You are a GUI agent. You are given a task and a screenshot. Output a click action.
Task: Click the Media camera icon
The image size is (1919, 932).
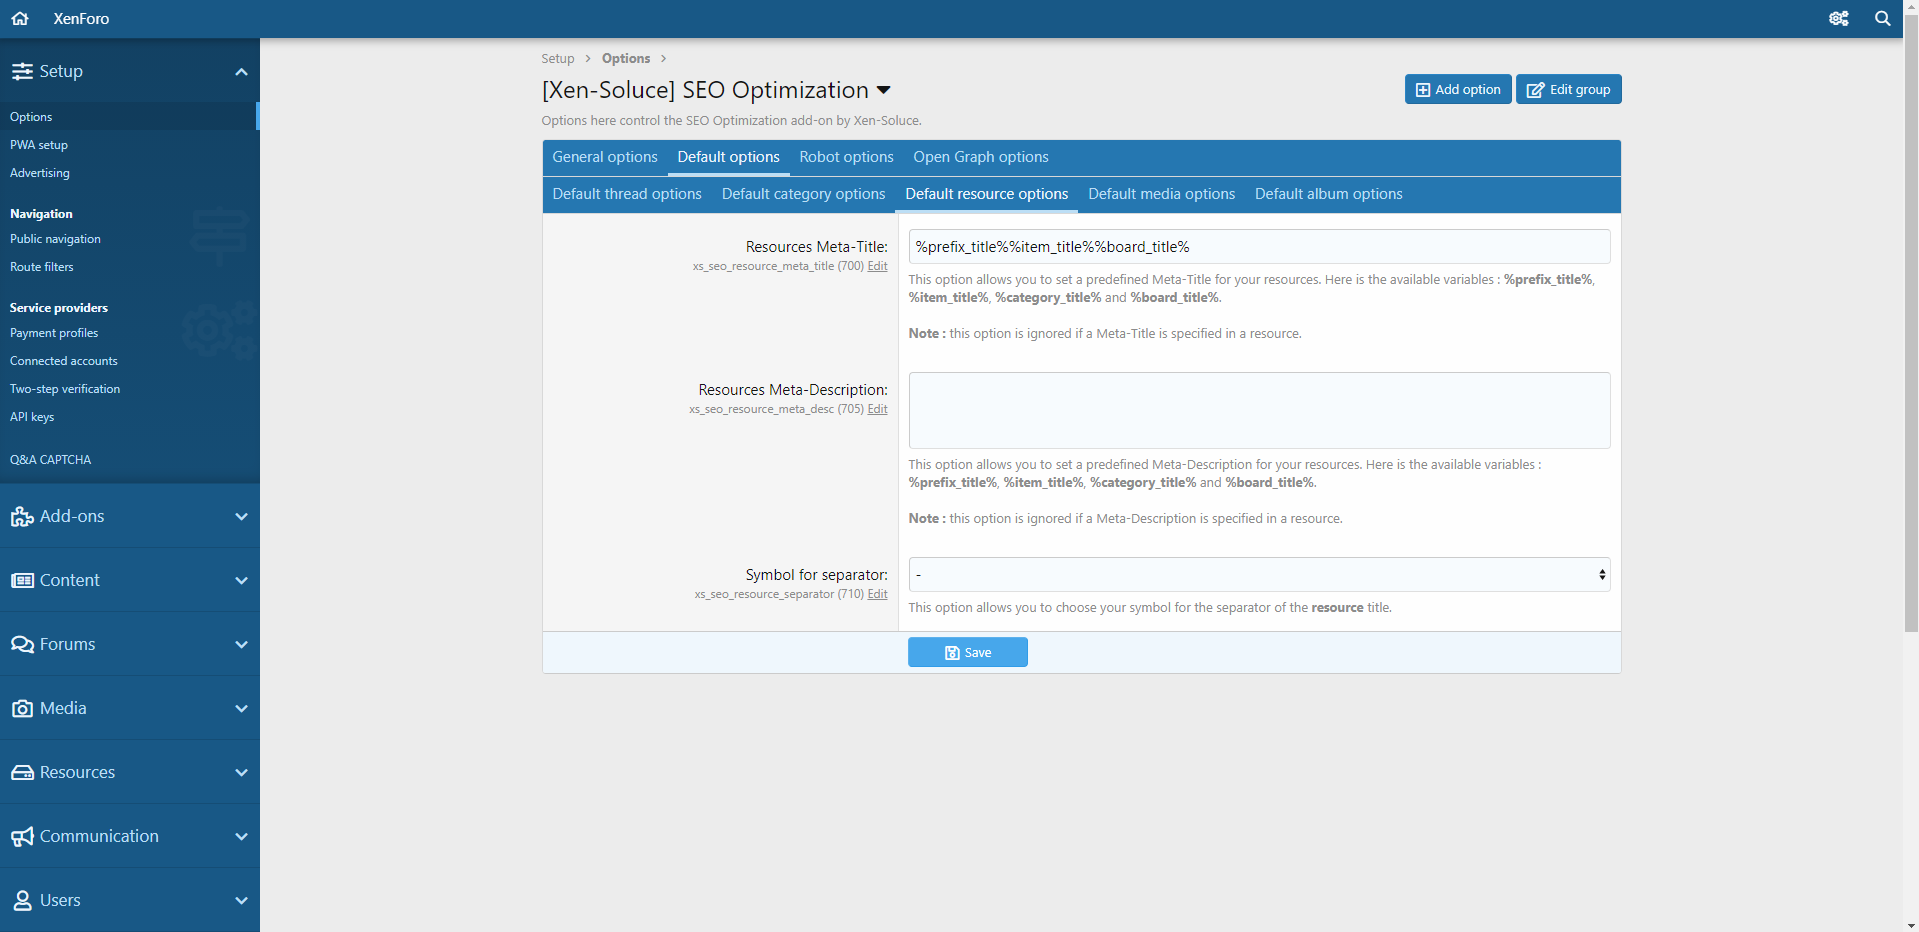[x=22, y=708]
